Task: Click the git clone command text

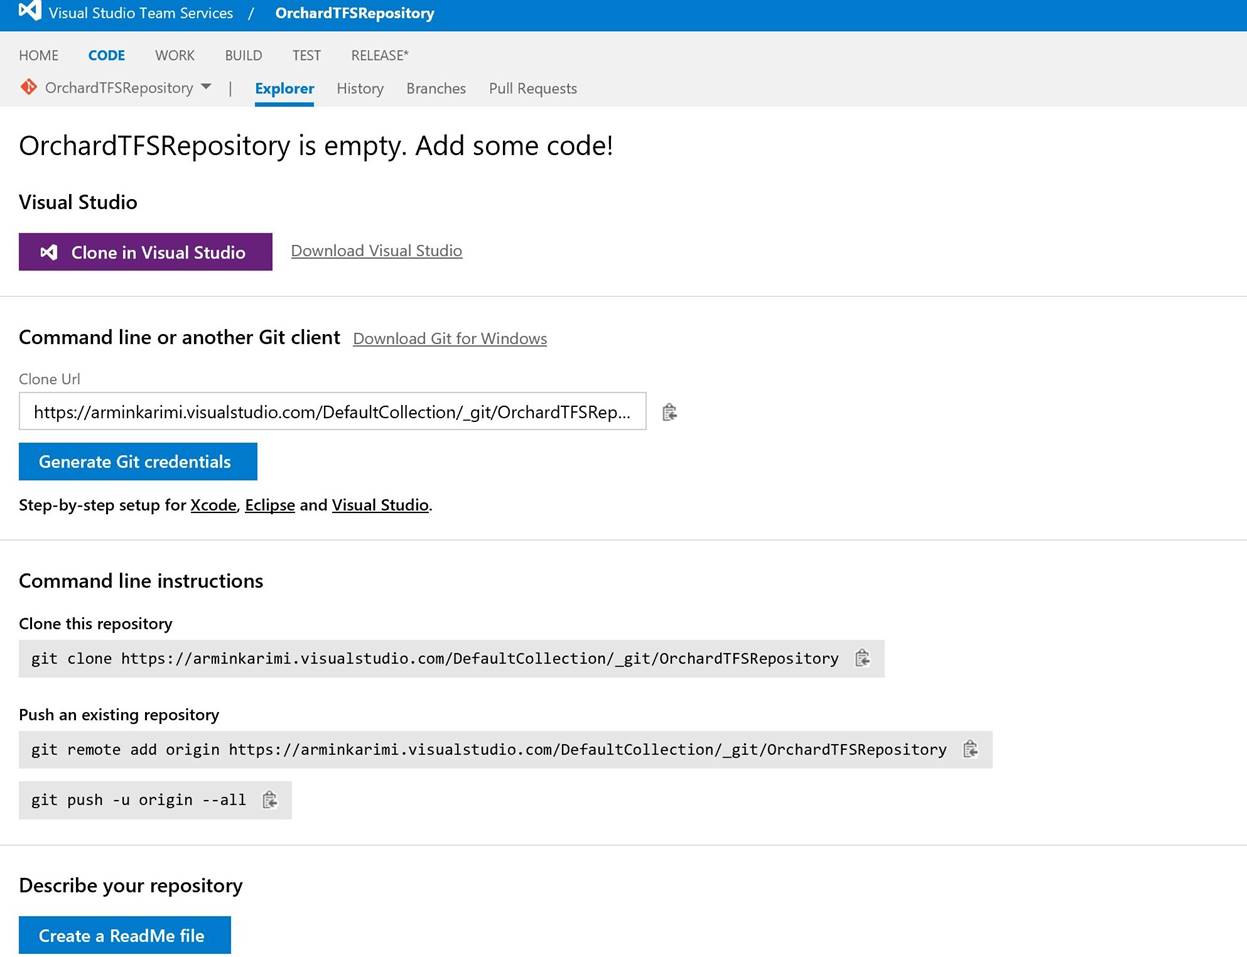Action: tap(435, 658)
